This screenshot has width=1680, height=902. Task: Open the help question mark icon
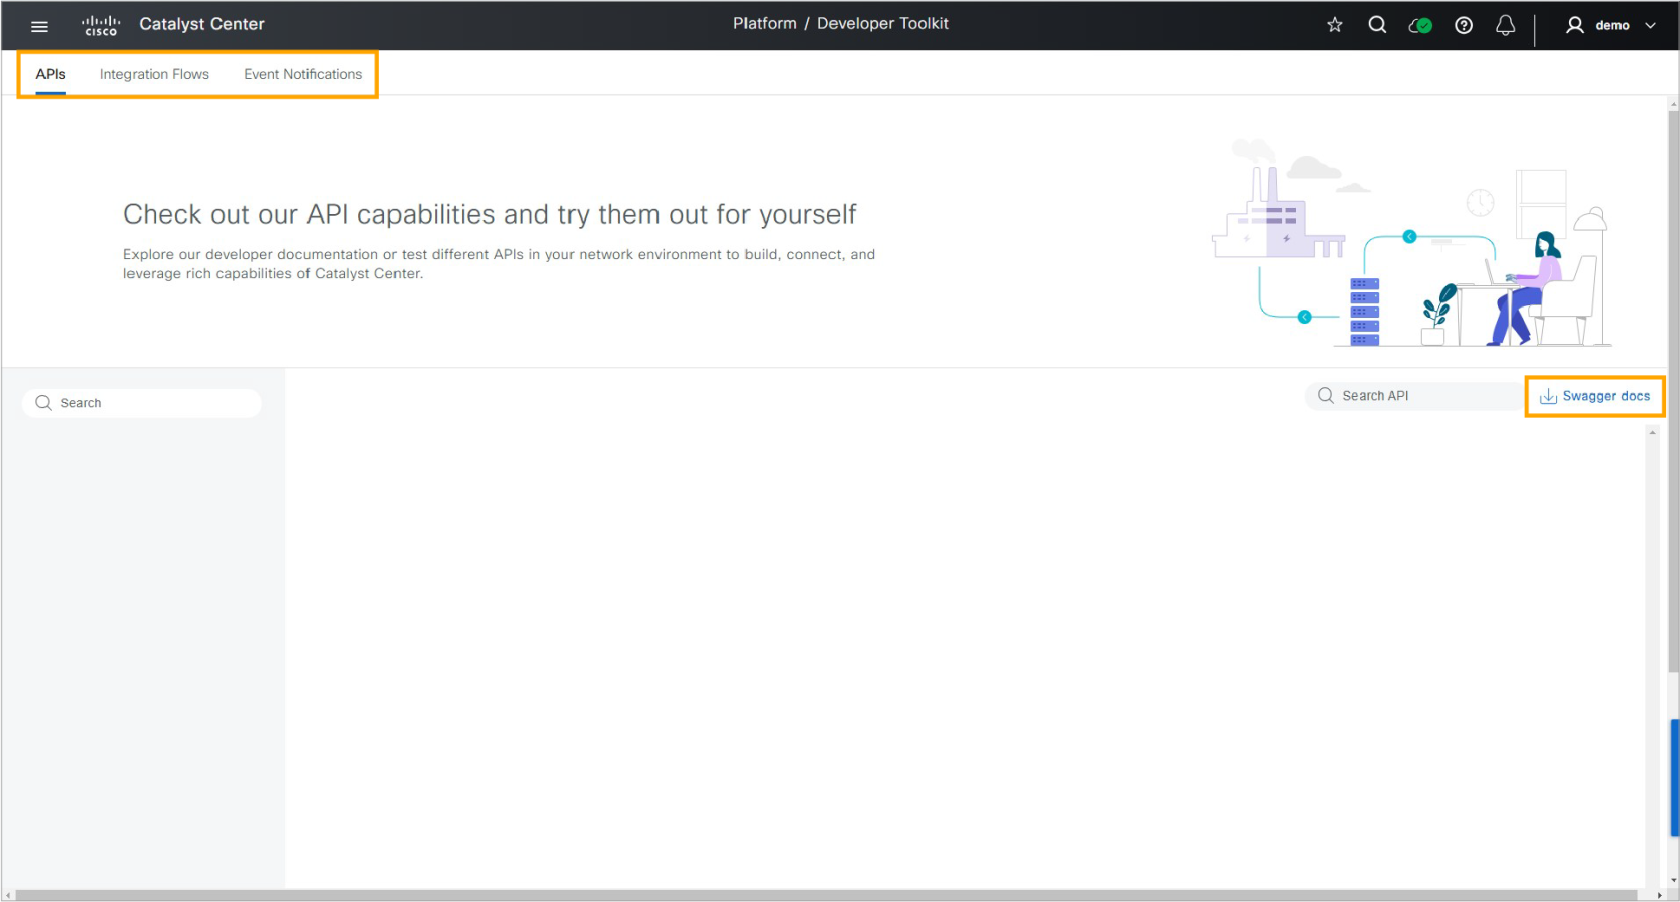1464,25
